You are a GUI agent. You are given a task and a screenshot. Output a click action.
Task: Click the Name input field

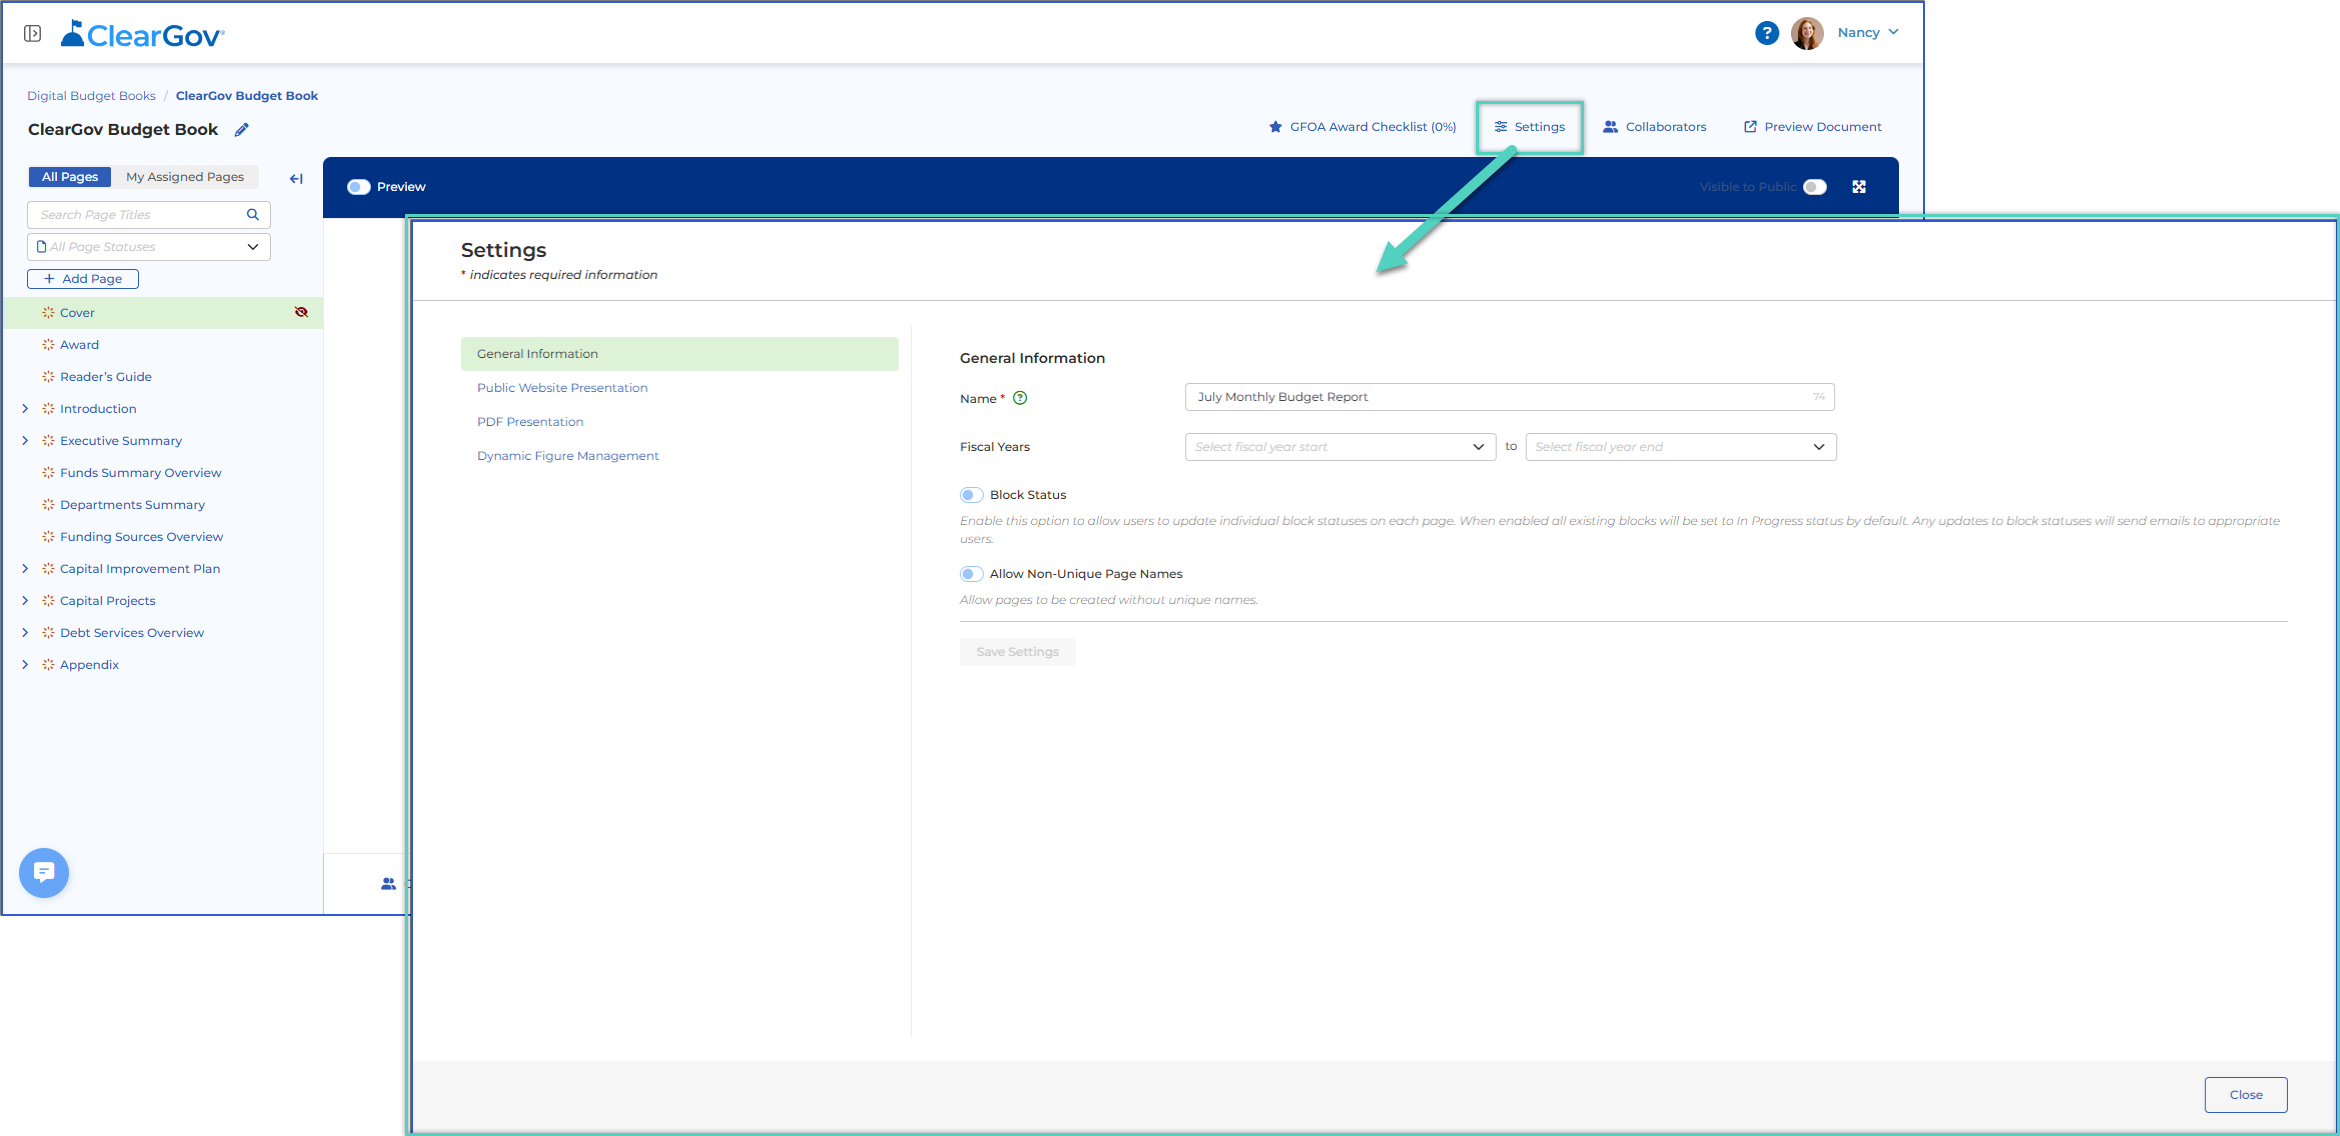coord(1510,397)
